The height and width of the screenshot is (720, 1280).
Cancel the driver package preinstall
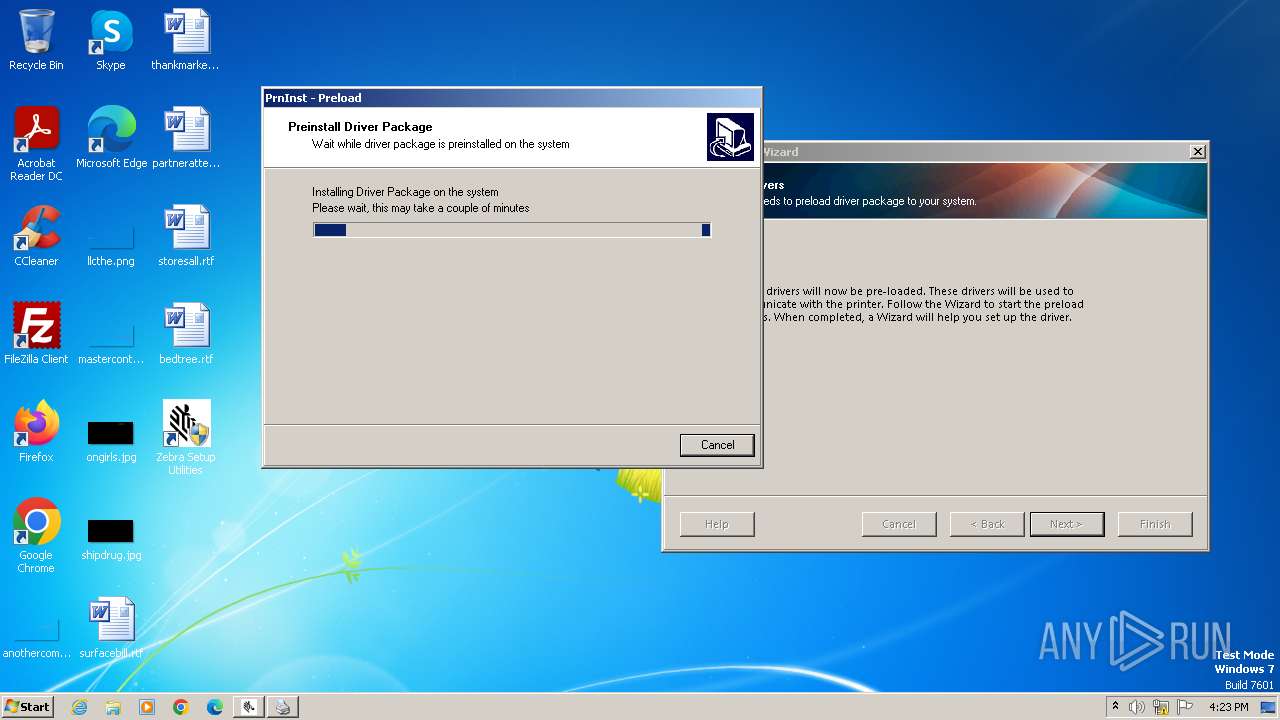(717, 445)
